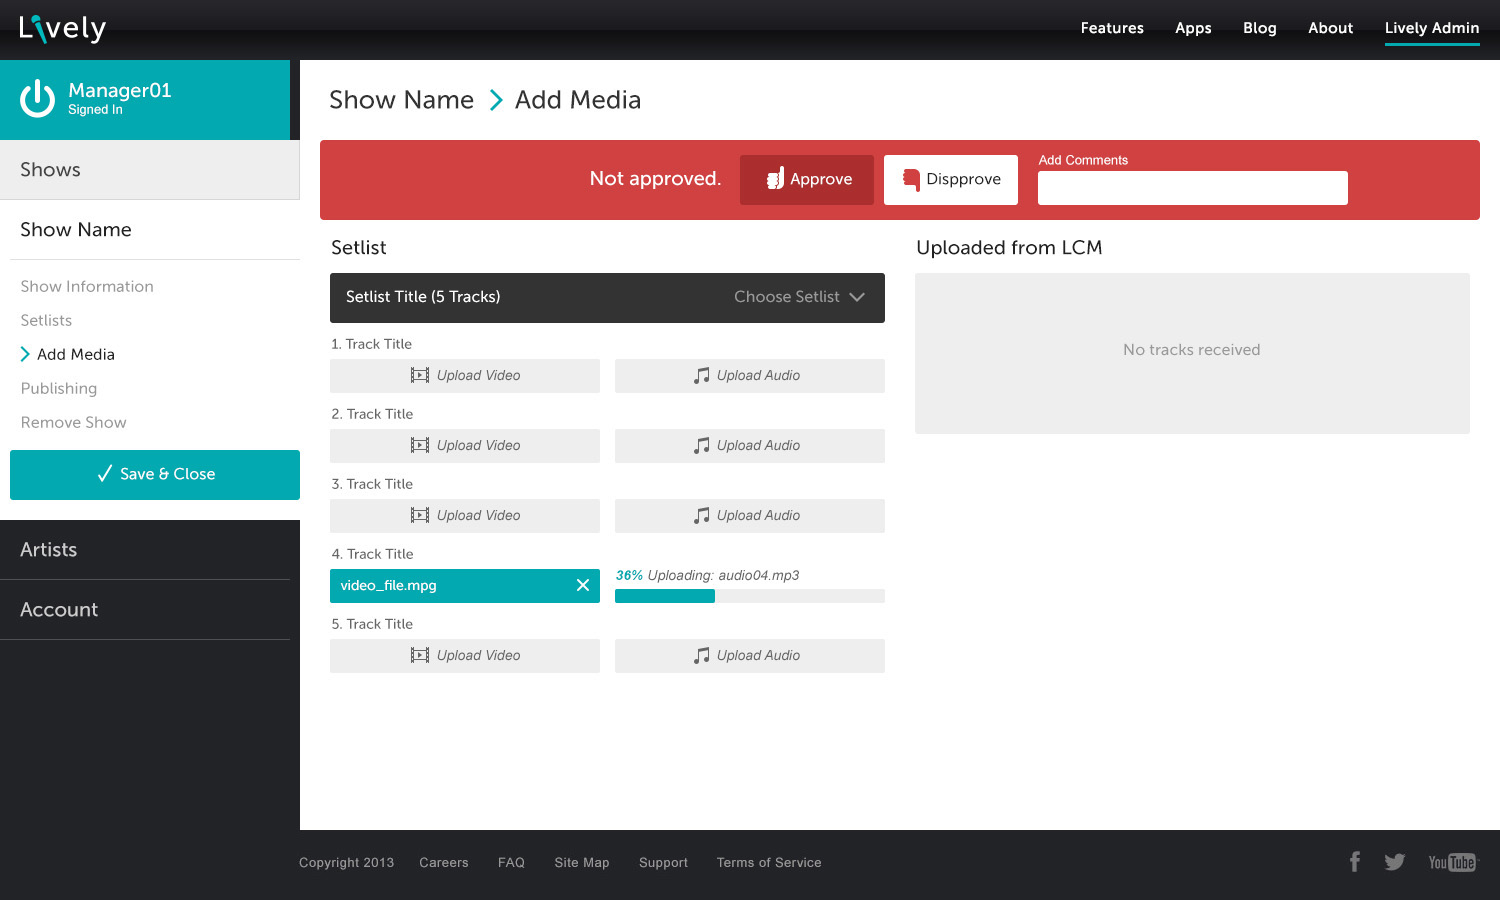Click the audio04.mp3 upload progress bar

tap(749, 596)
